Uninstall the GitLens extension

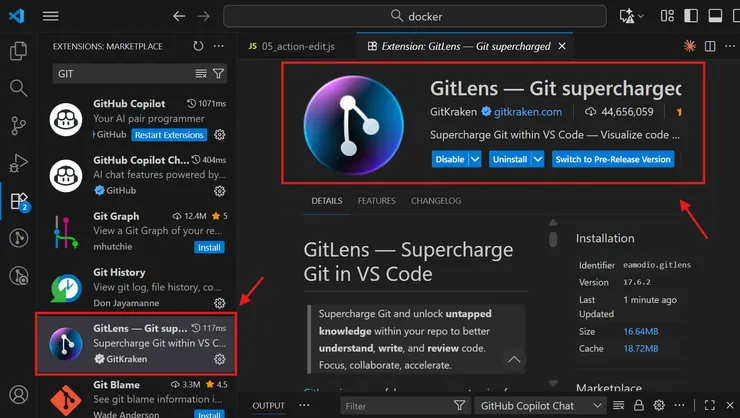pyautogui.click(x=510, y=159)
